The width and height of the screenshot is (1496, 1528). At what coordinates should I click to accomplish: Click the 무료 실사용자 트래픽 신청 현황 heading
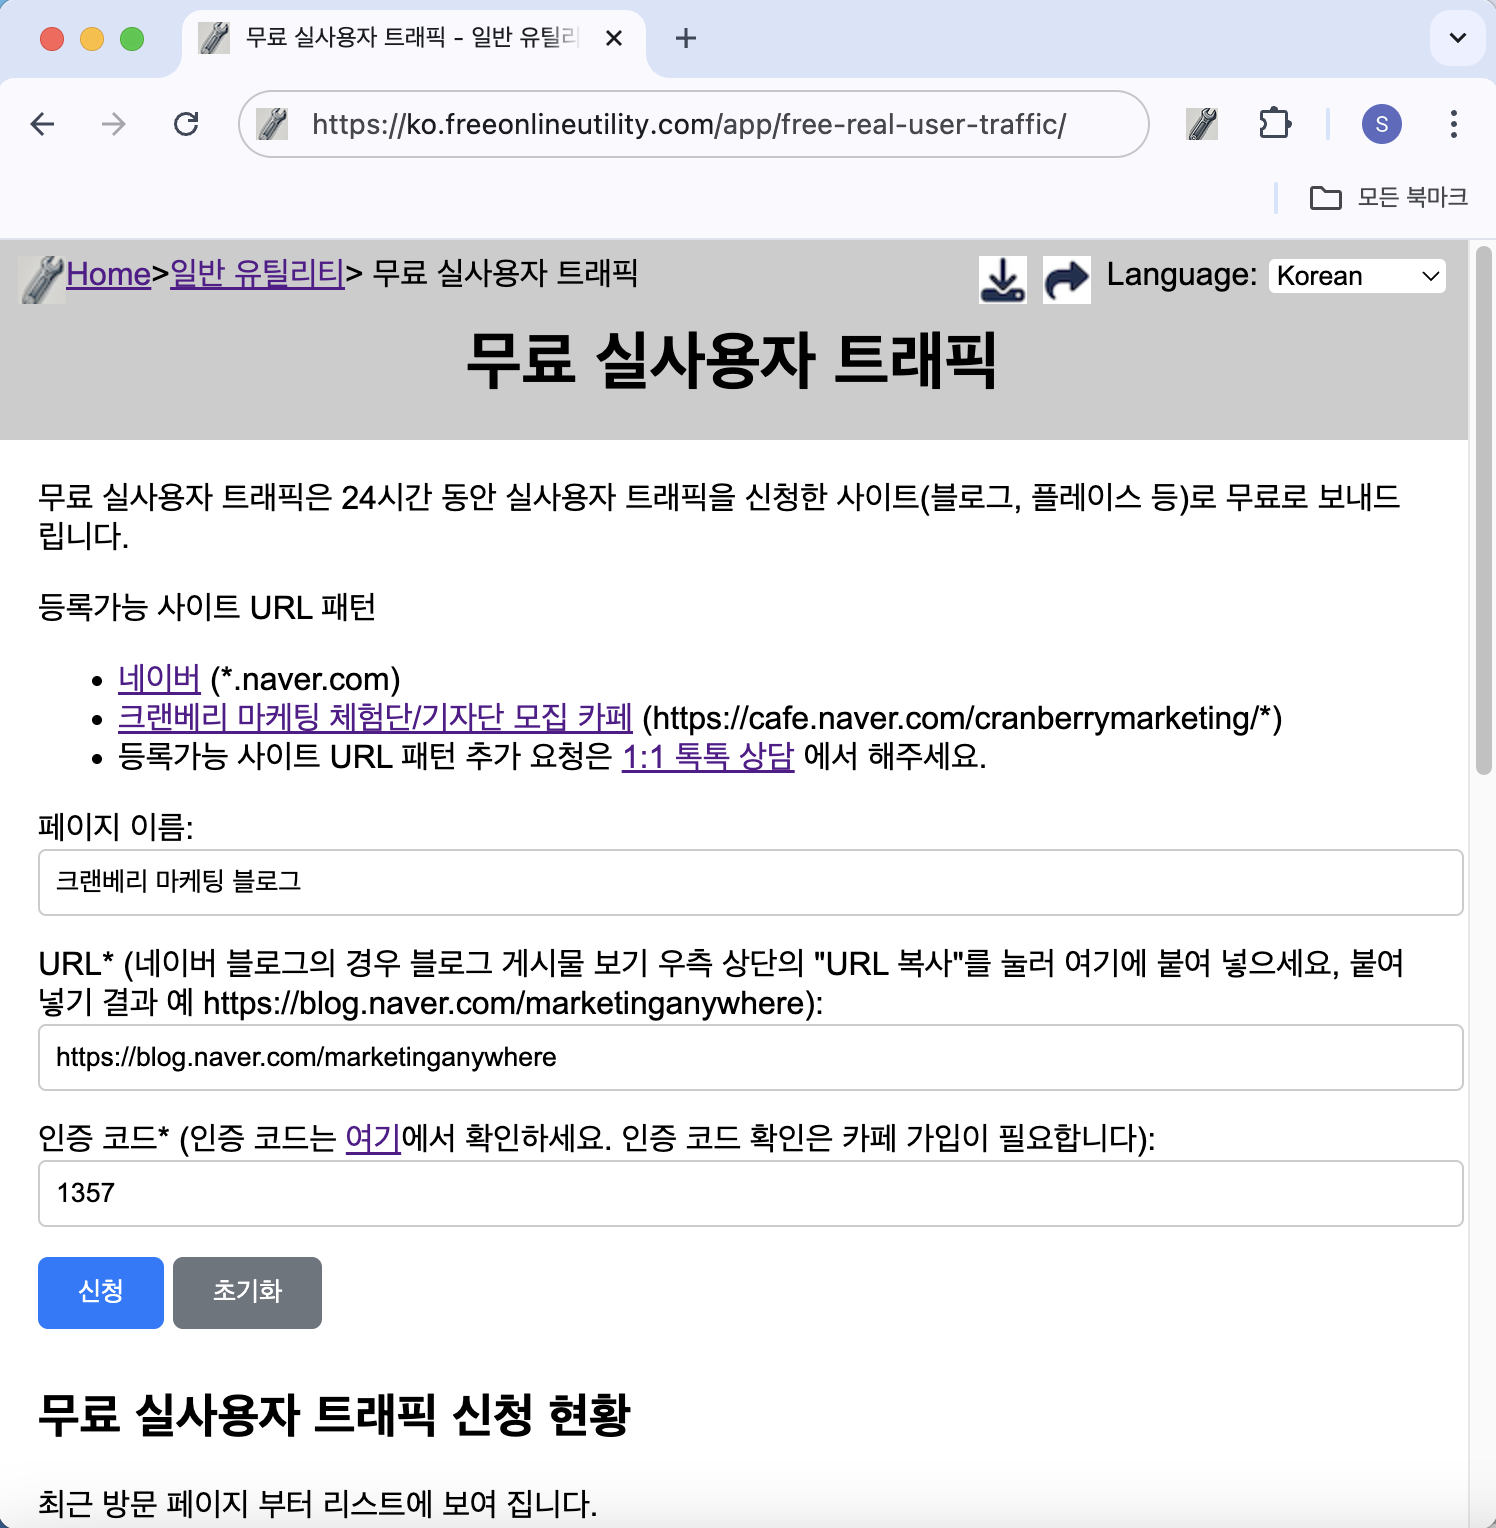pyautogui.click(x=334, y=1415)
